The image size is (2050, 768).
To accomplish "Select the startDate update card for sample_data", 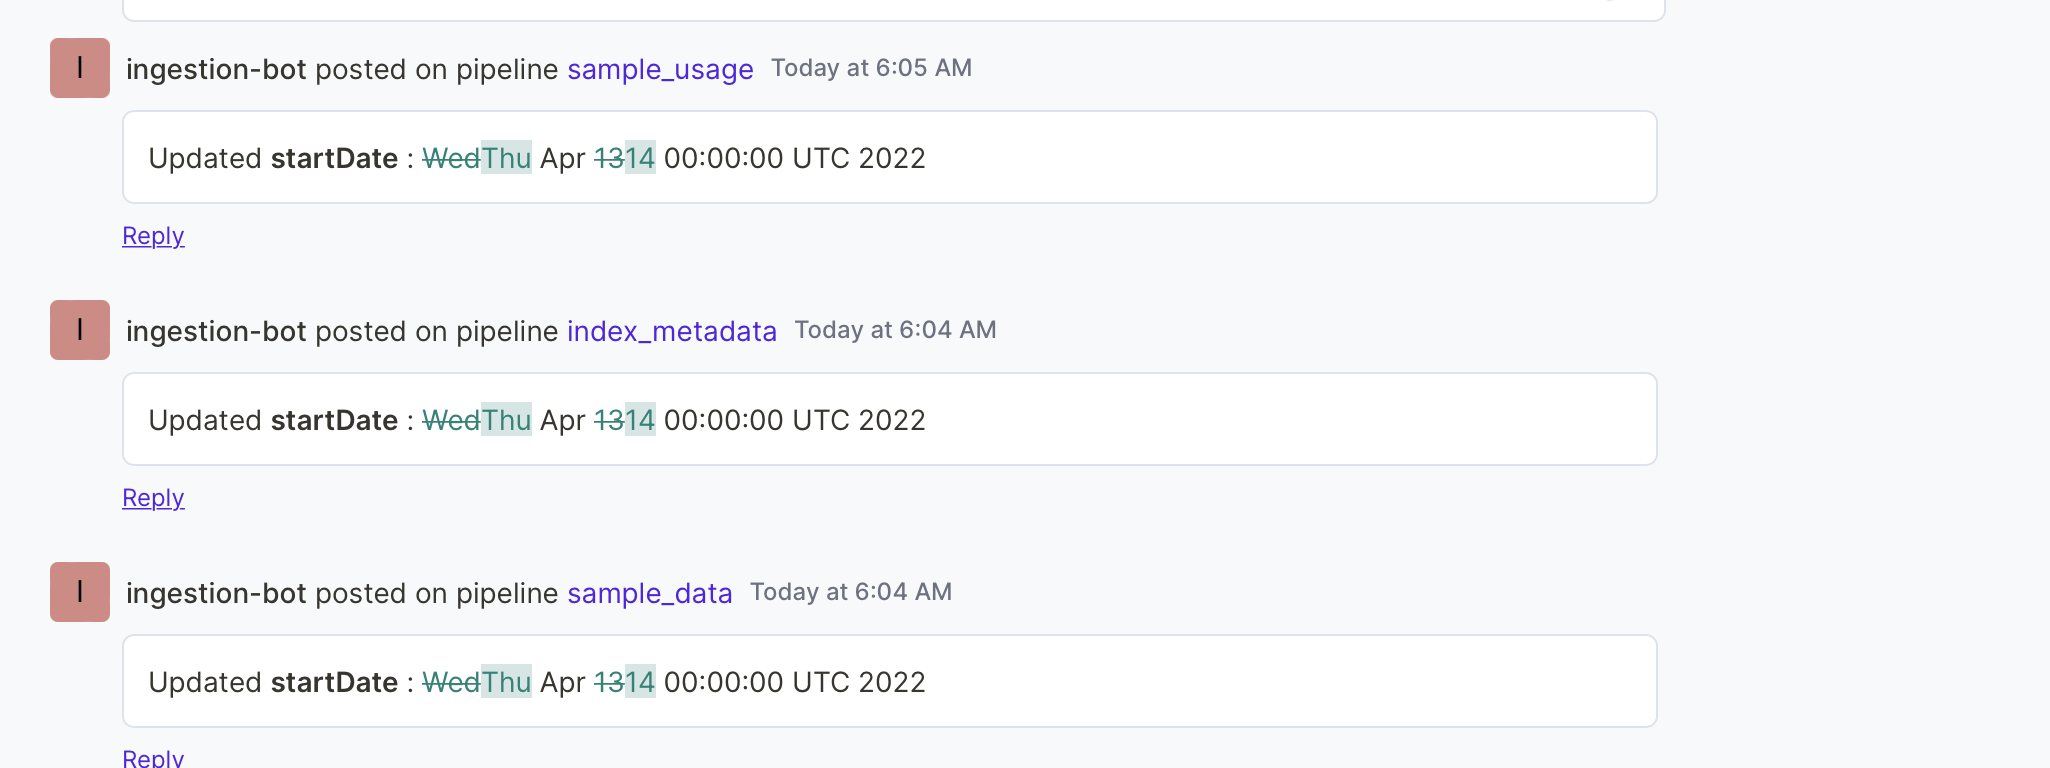I will click(889, 681).
